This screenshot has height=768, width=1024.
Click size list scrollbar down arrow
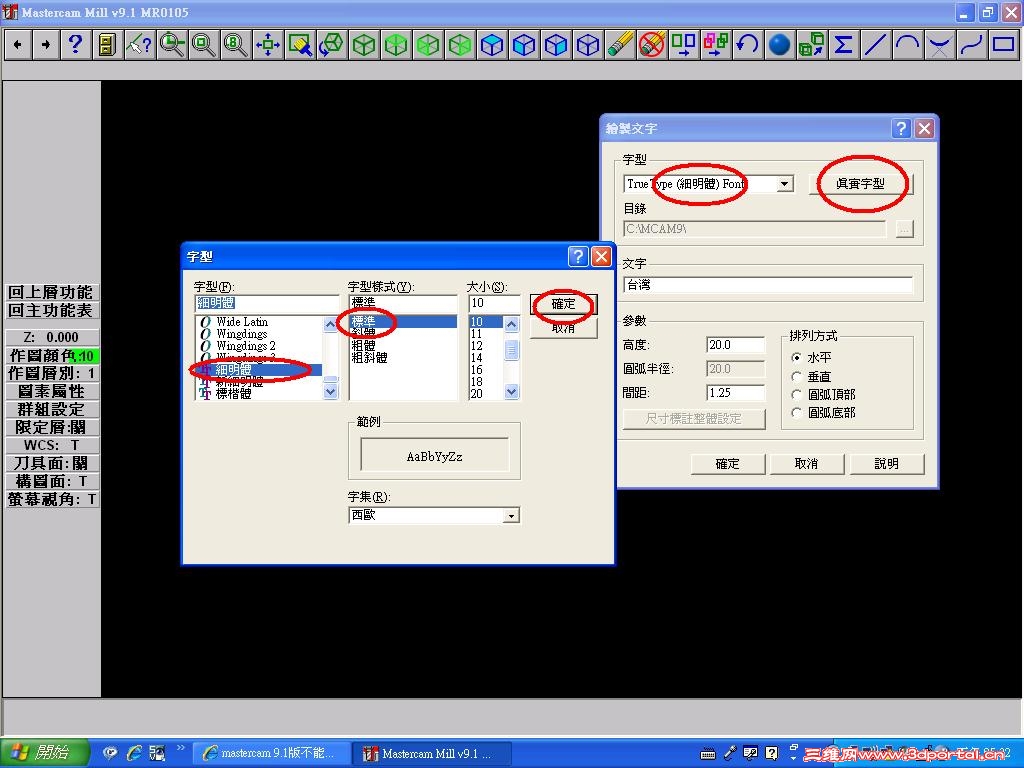click(x=512, y=392)
